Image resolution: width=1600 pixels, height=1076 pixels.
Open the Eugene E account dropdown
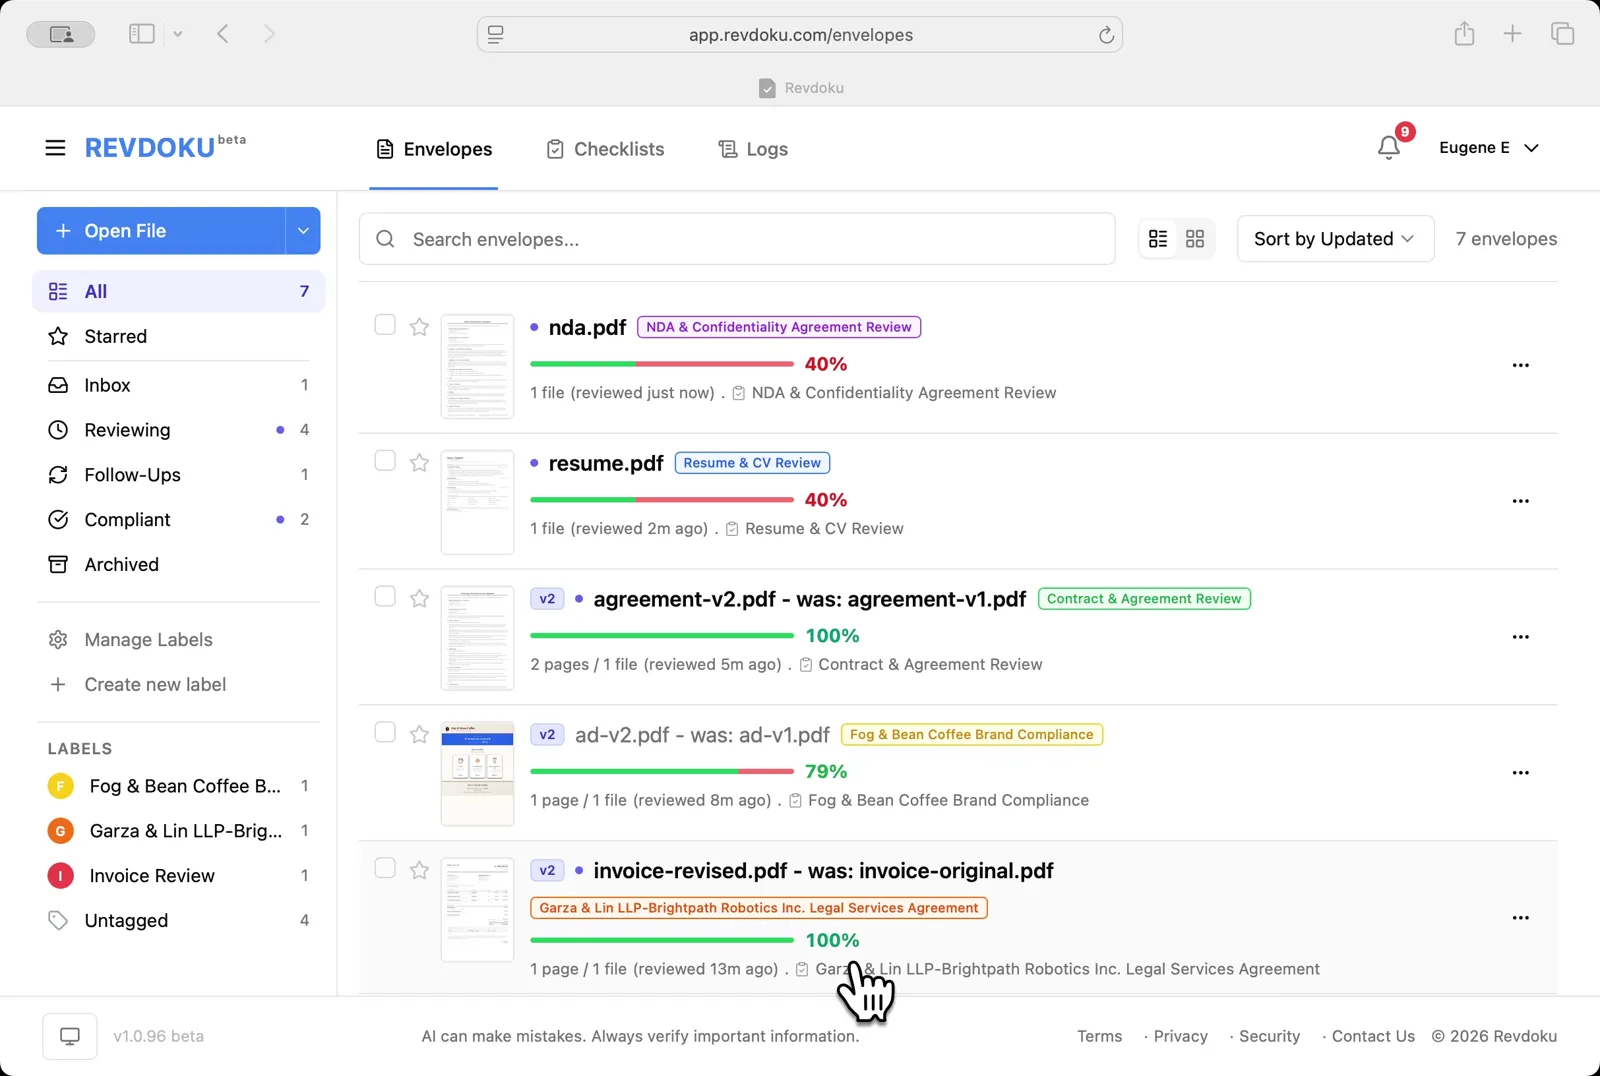1489,147
